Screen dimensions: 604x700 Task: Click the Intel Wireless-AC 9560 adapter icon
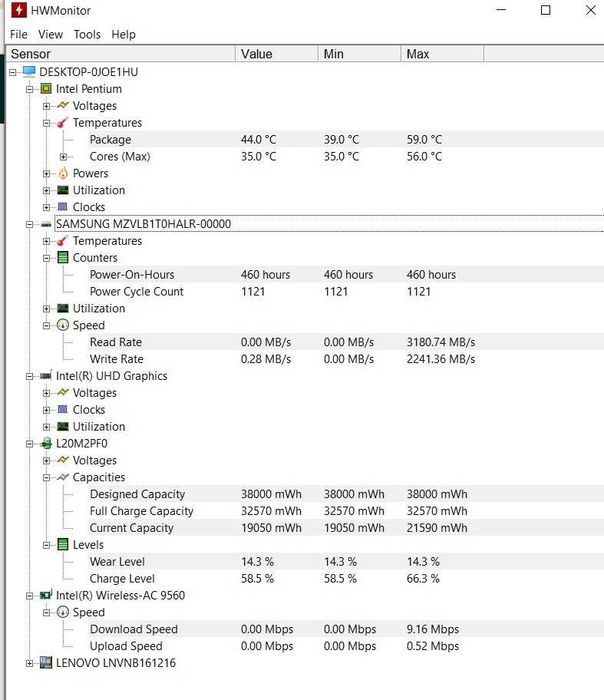46,595
